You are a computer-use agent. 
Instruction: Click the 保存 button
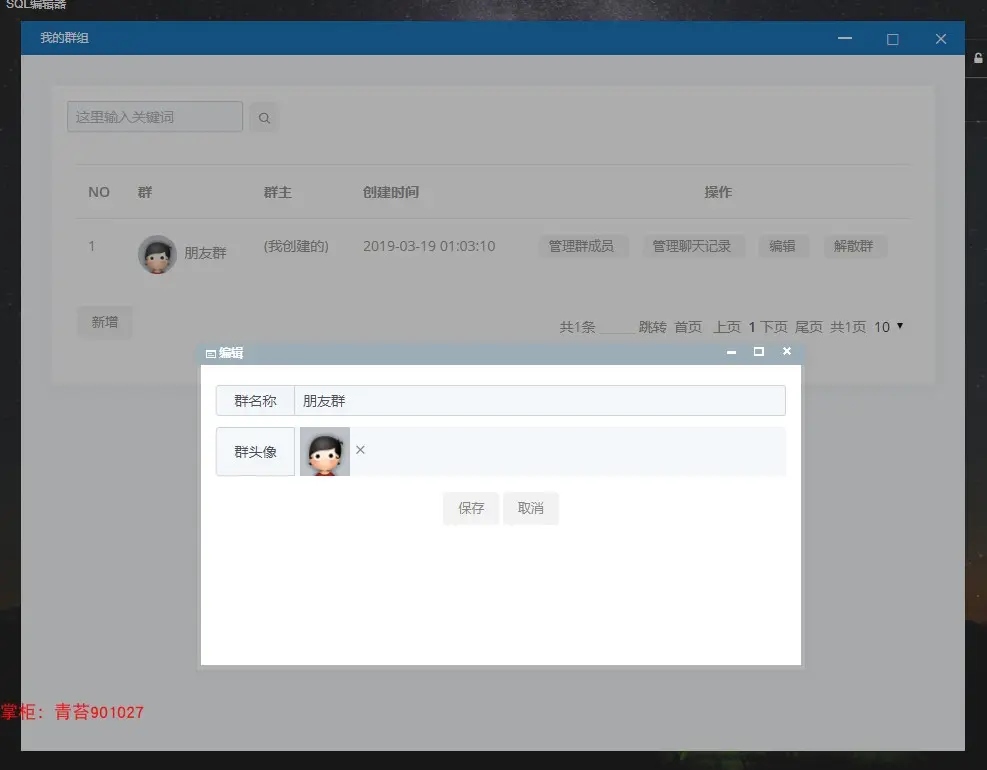(471, 508)
